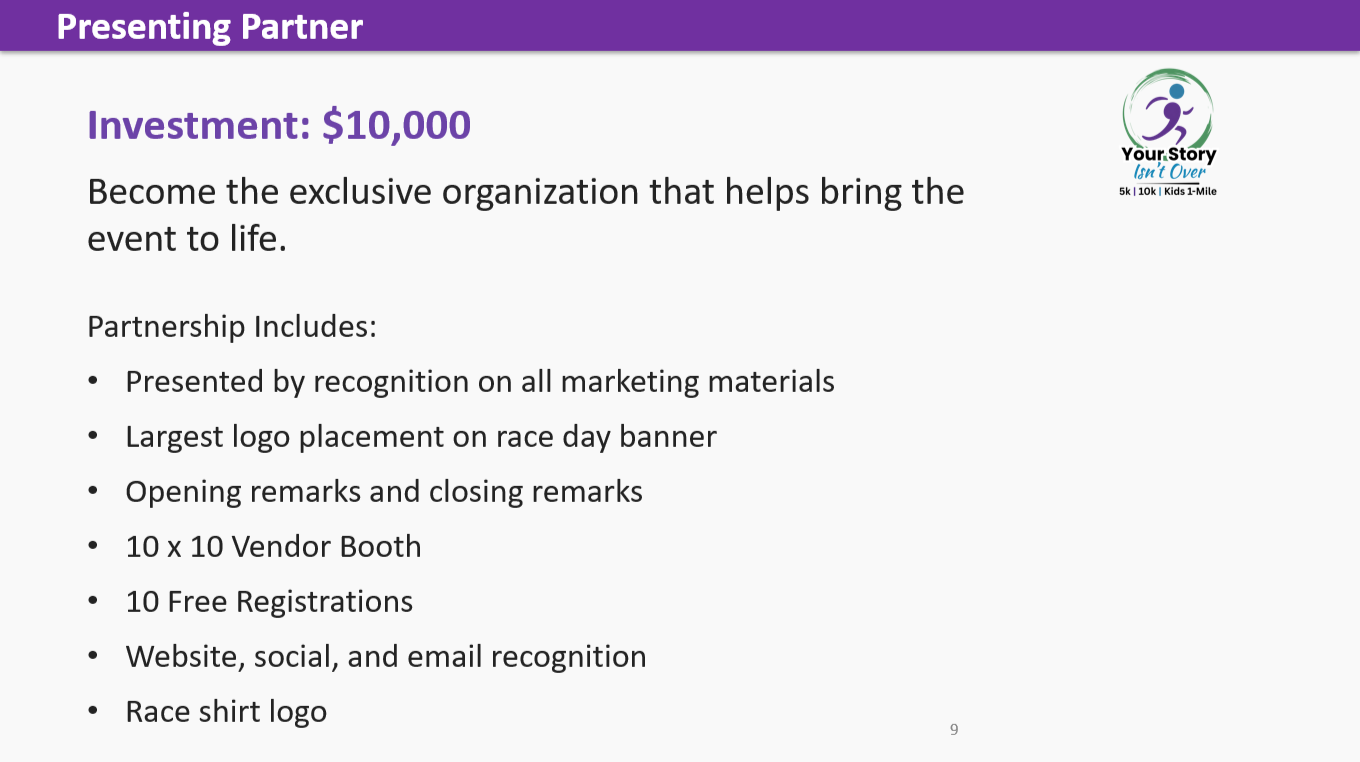1360x762 pixels.
Task: Click the purple header bar
Action: click(x=680, y=25)
